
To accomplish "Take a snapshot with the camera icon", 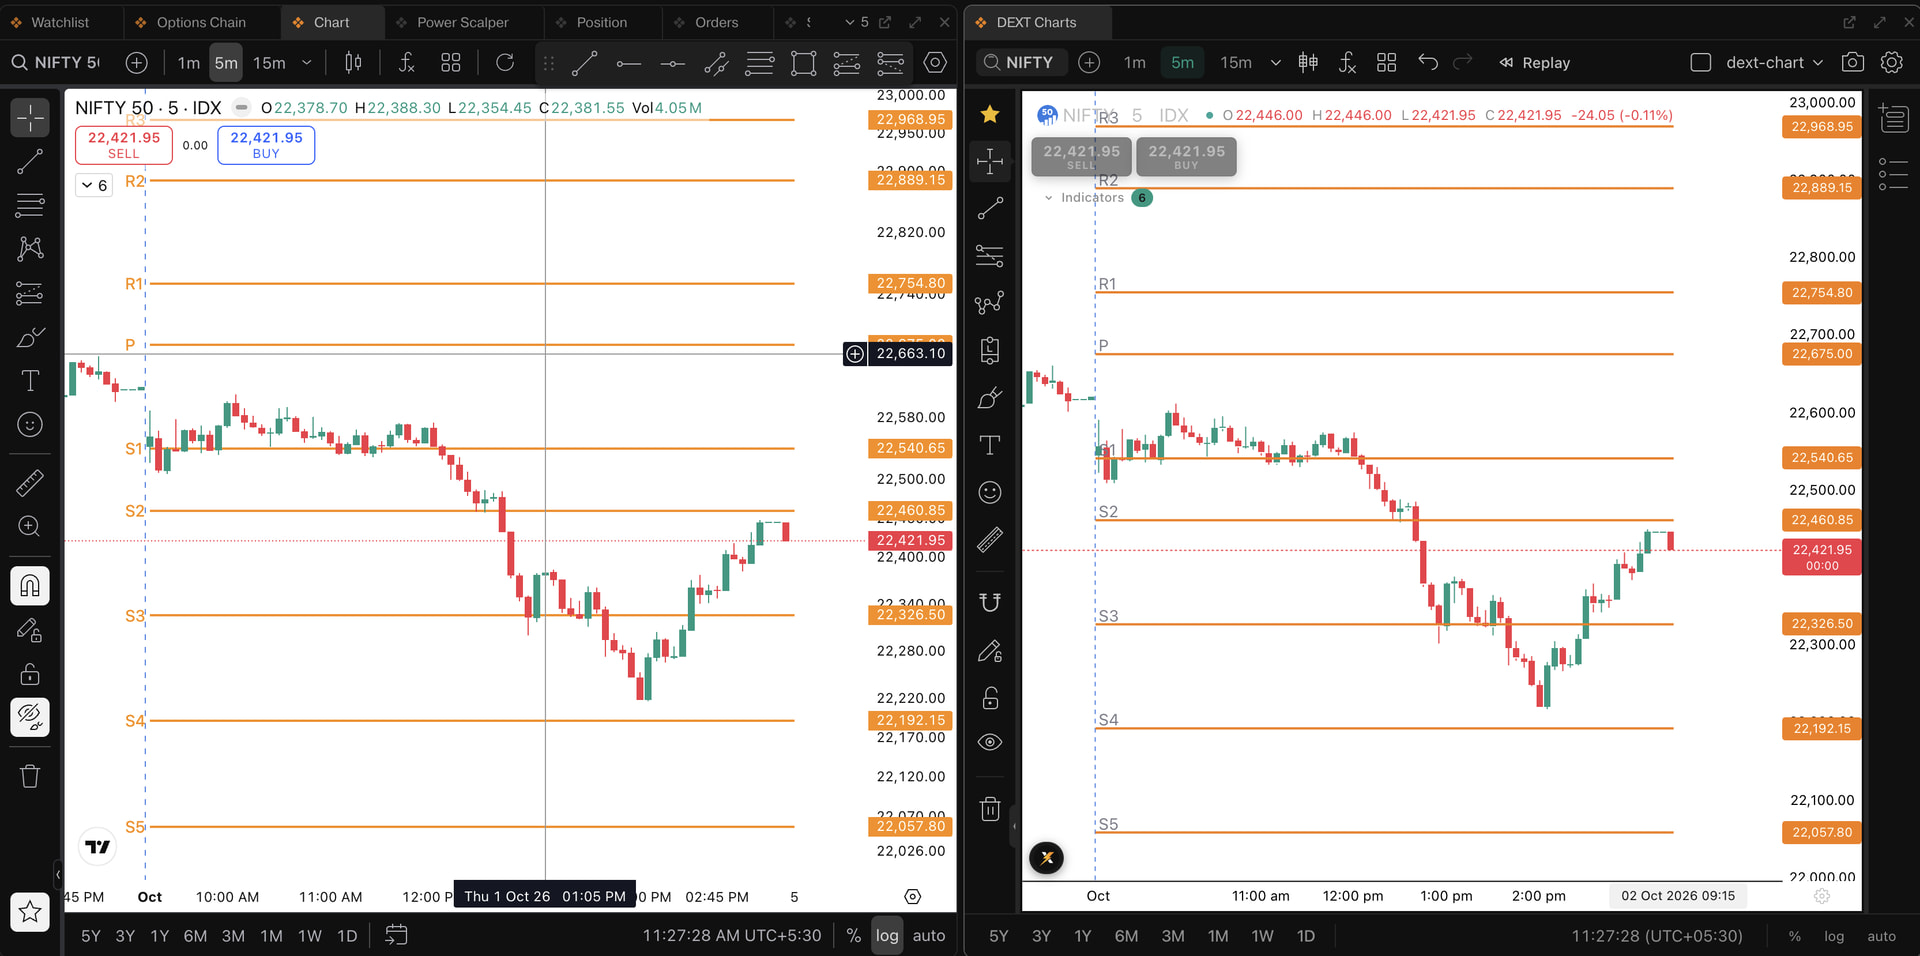I will pos(1852,63).
